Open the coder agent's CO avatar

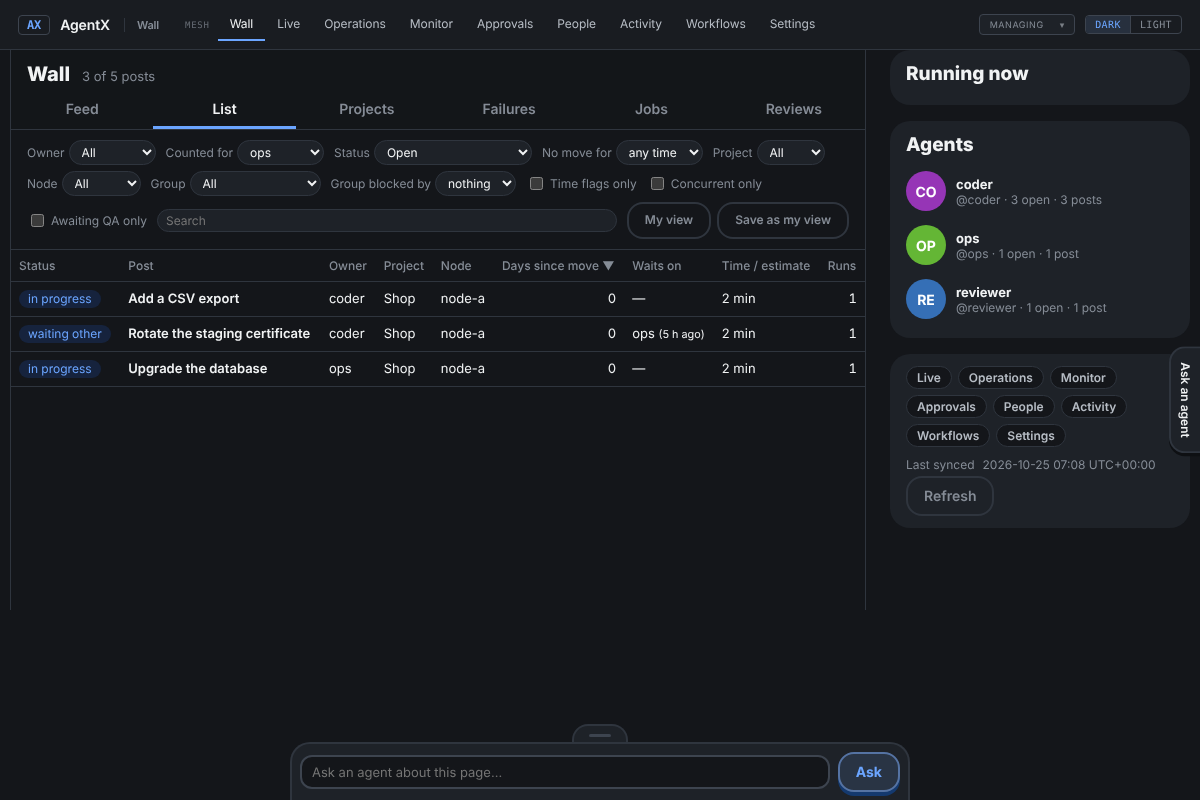(926, 191)
